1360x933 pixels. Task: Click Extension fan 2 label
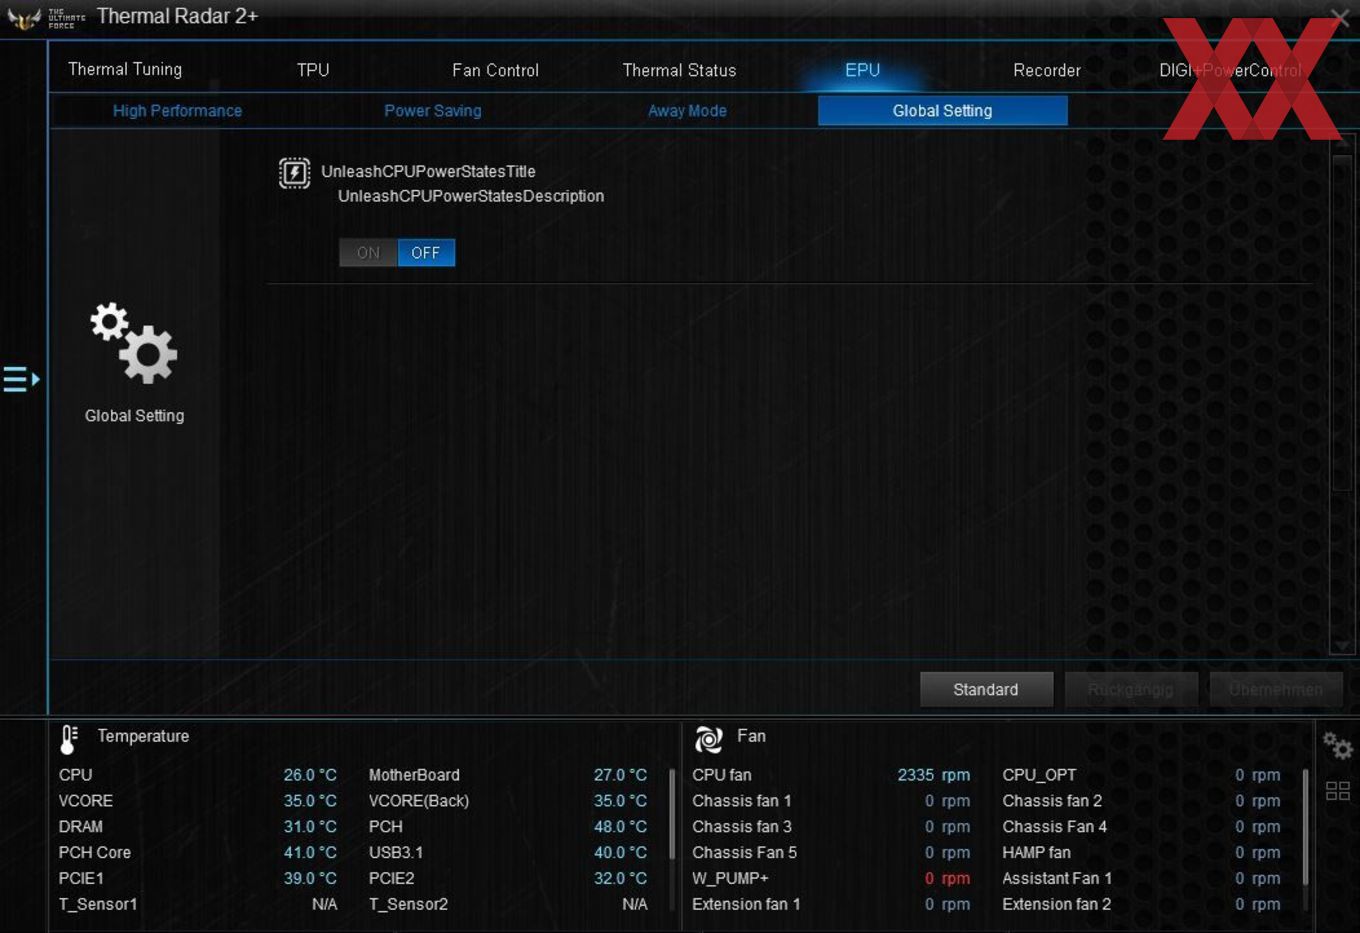tap(1057, 904)
